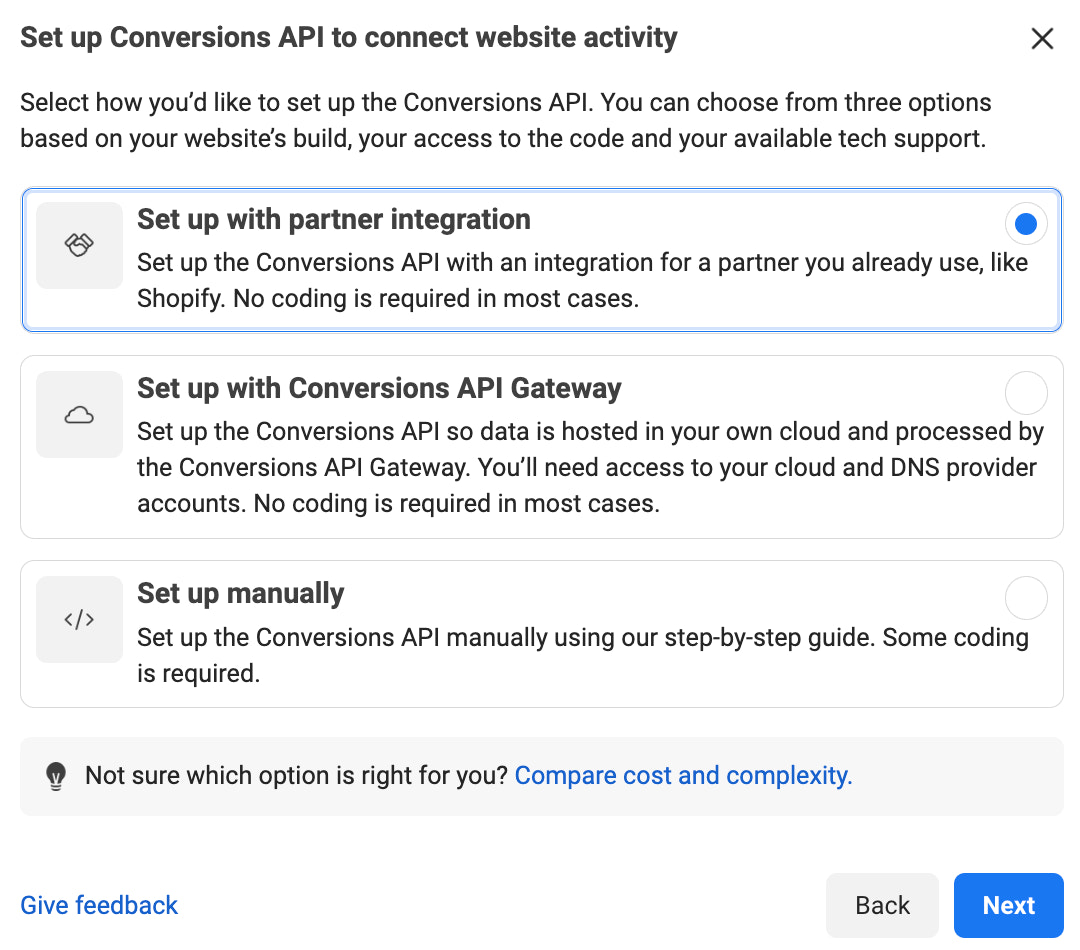Select the Set up manually radio button
The height and width of the screenshot is (950, 1080).
(x=1026, y=598)
